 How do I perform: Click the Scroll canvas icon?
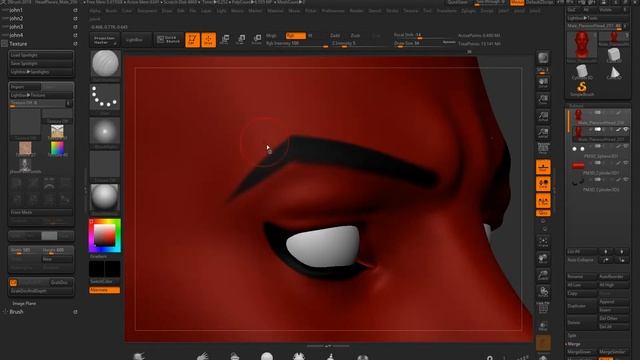(543, 84)
